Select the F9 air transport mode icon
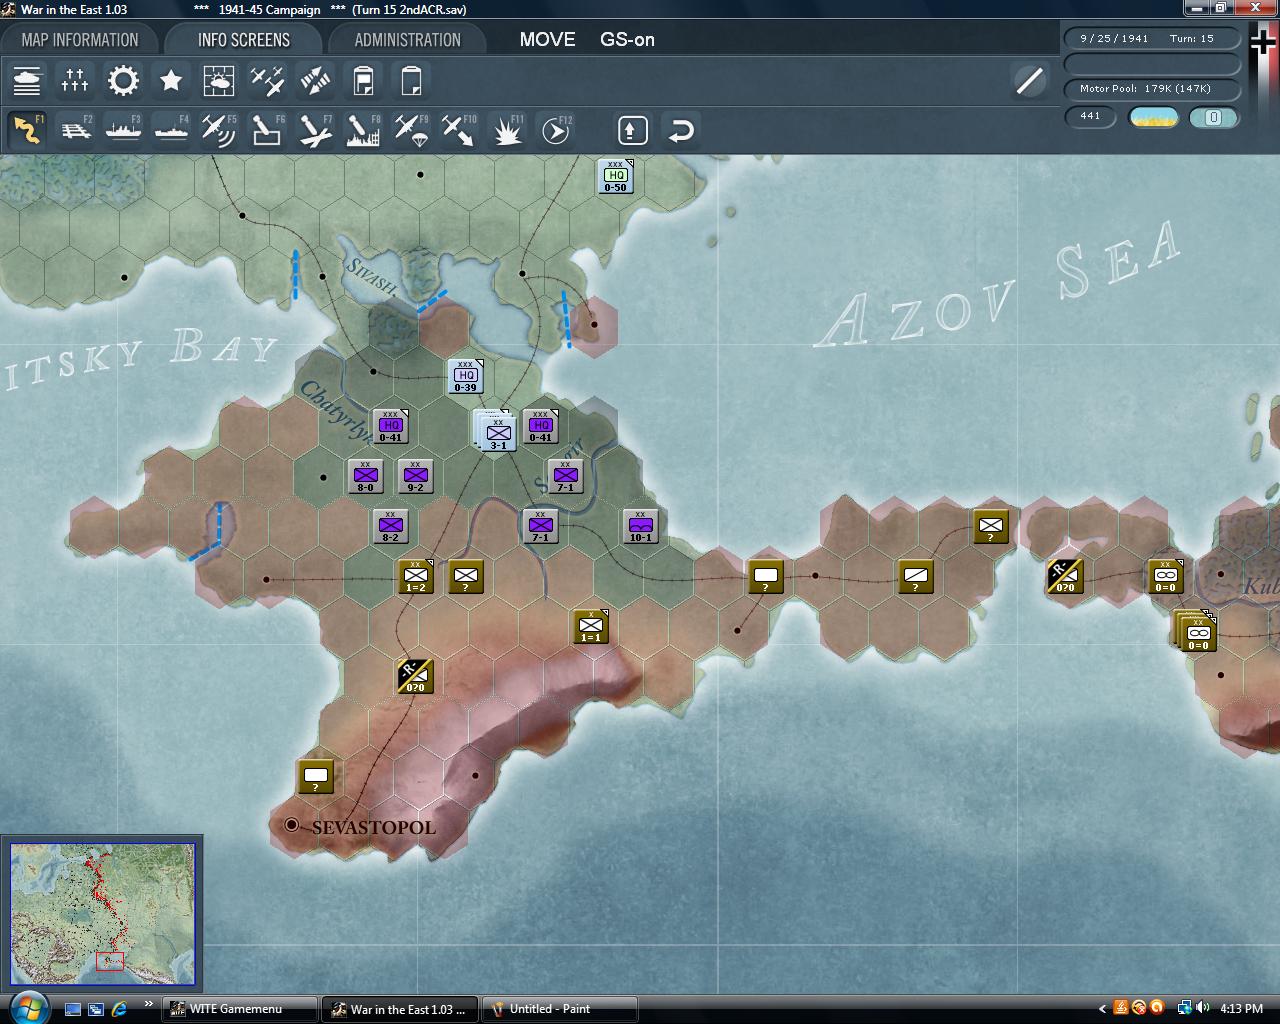This screenshot has height=1024, width=1280. (411, 130)
